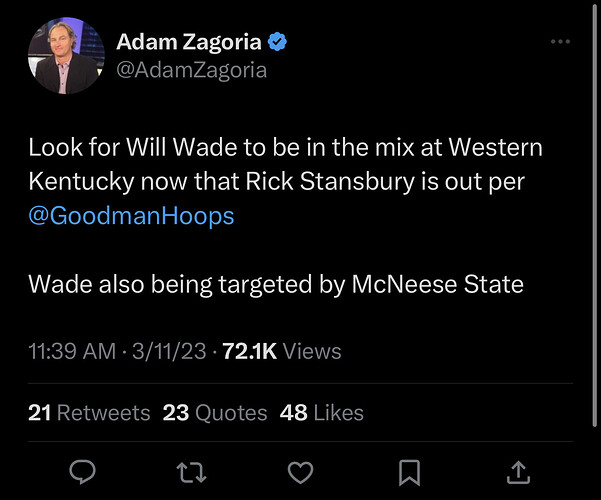Bookmark this tweet

click(x=409, y=471)
